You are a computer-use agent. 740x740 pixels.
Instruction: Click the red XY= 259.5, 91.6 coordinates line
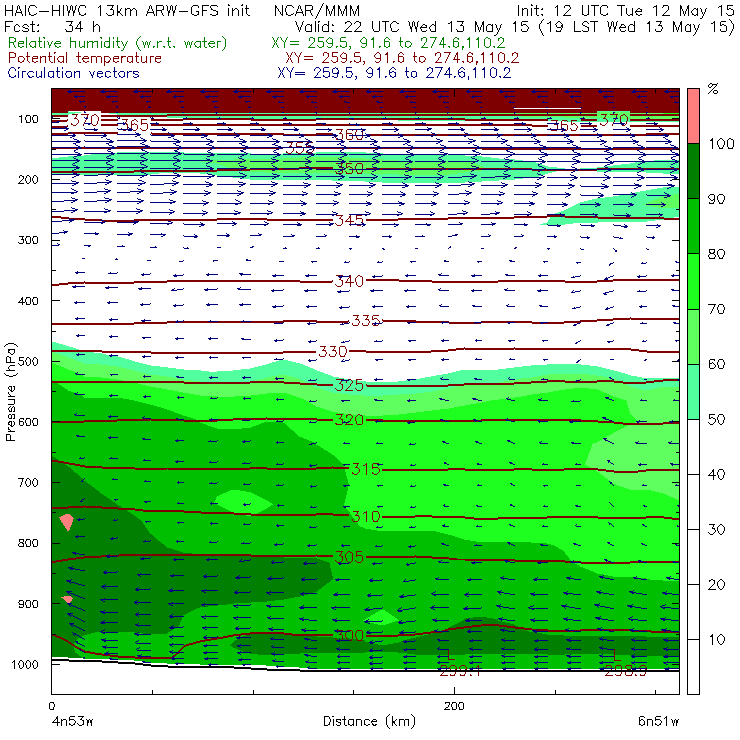tap(402, 58)
